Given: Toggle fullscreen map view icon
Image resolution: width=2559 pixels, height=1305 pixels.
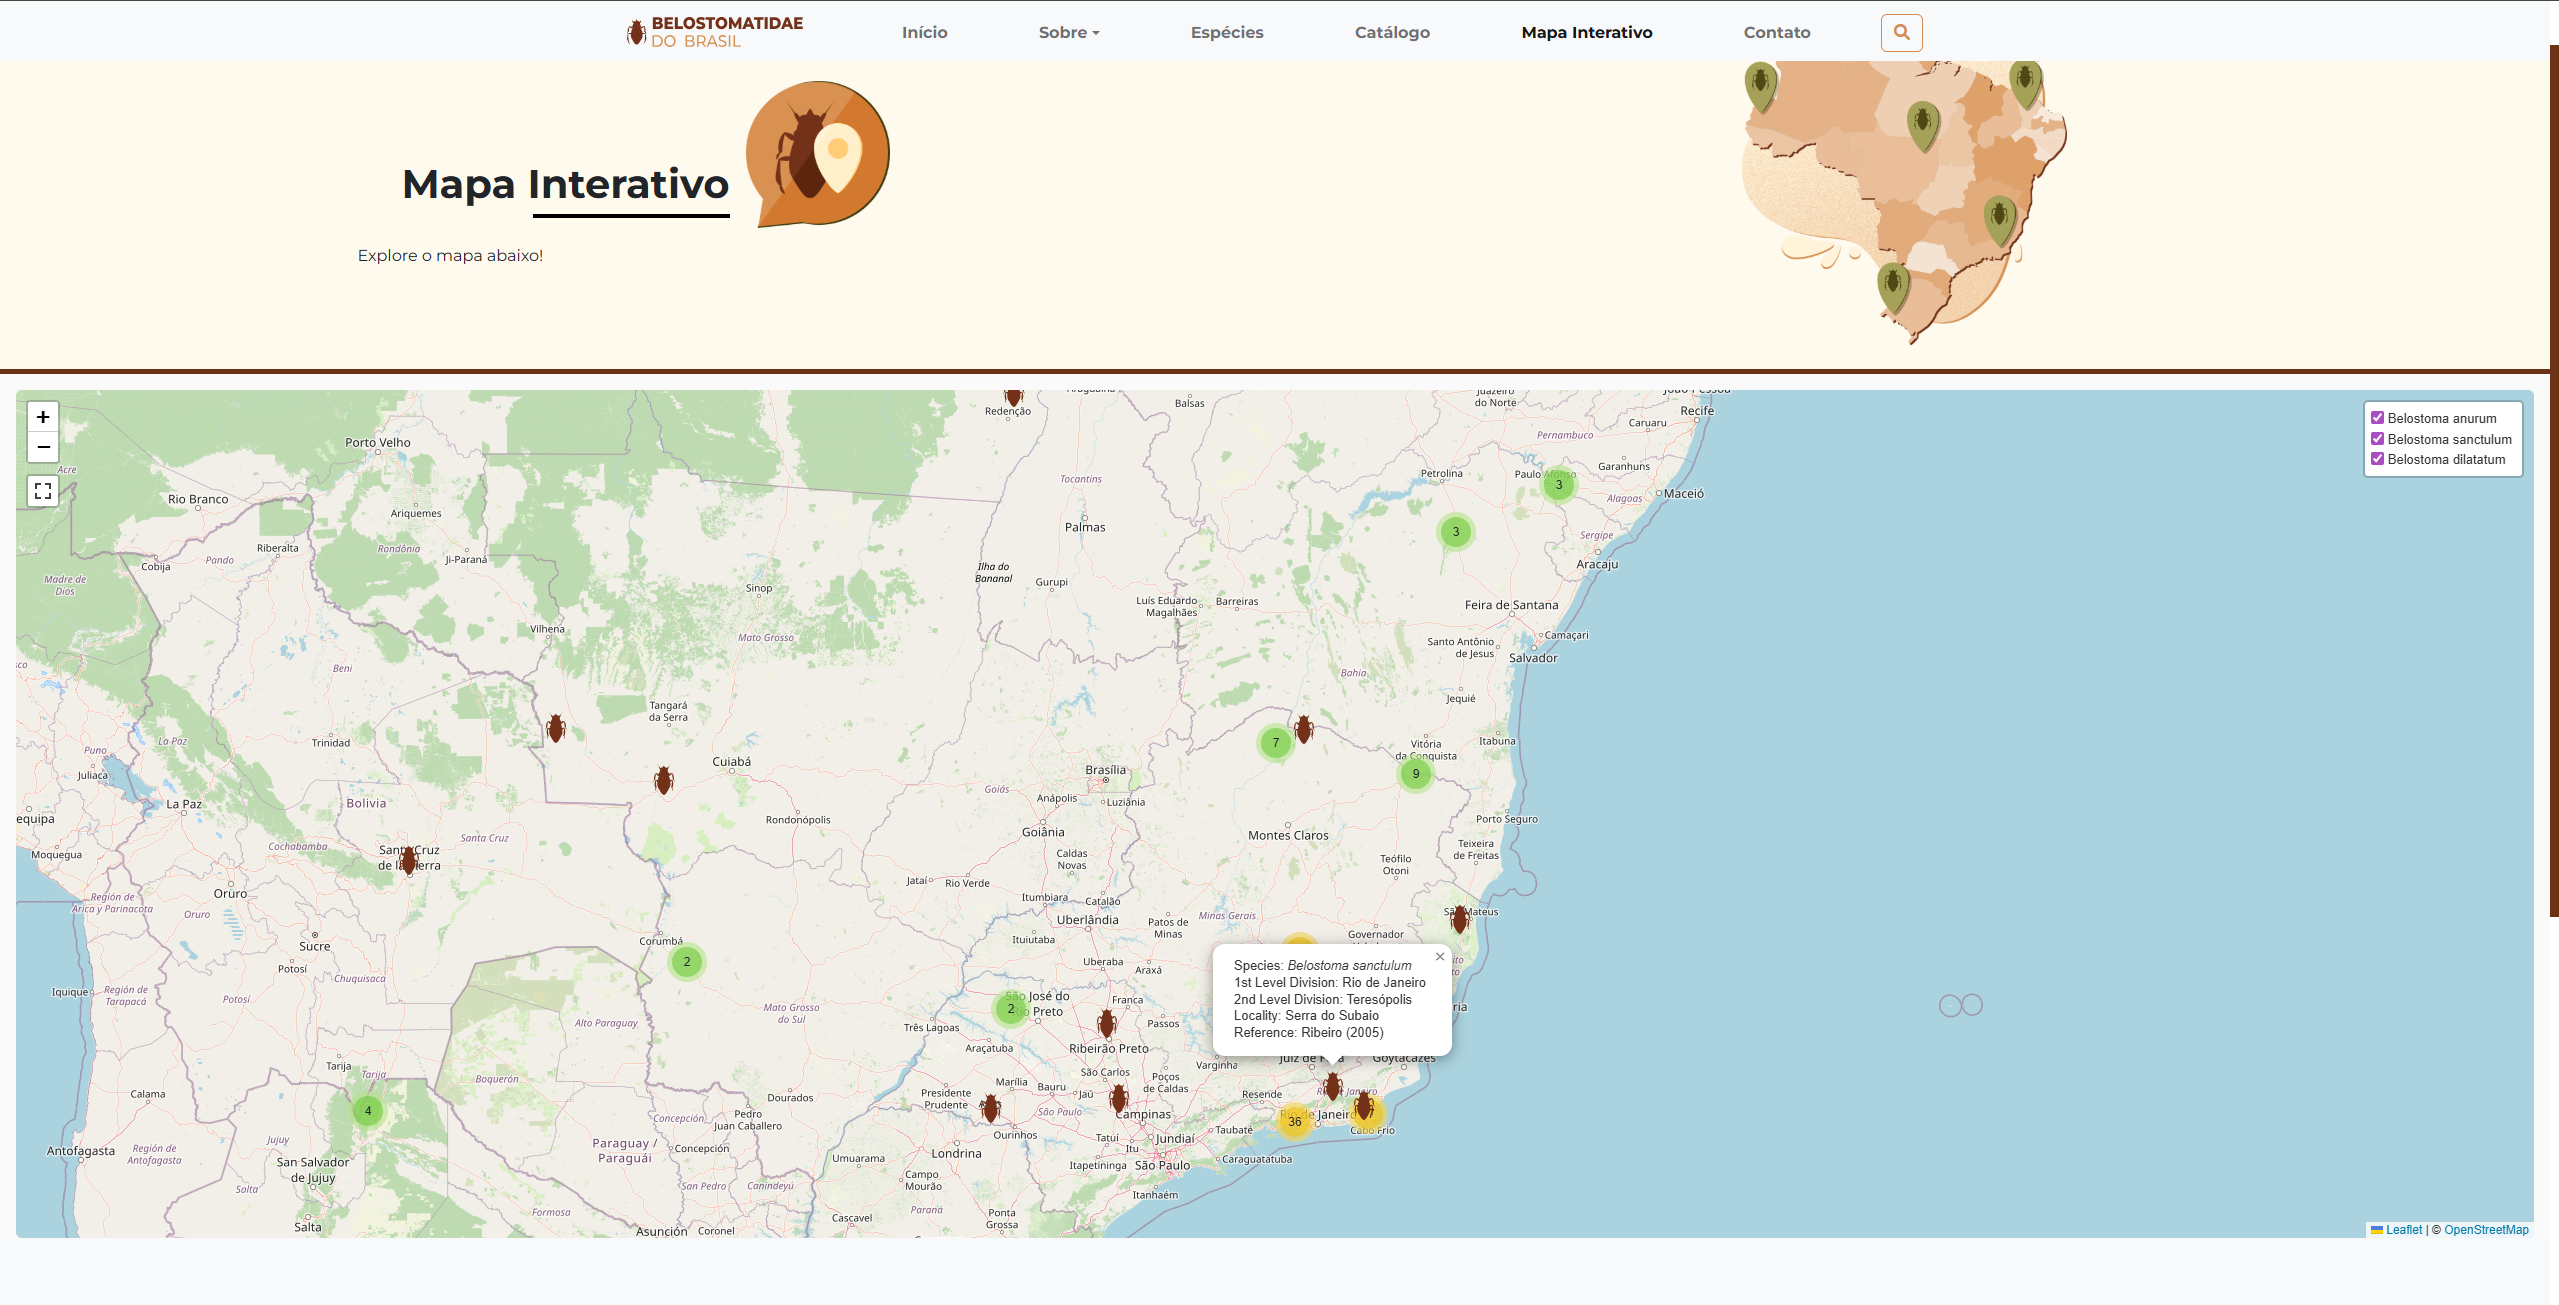Looking at the screenshot, I should 43,491.
